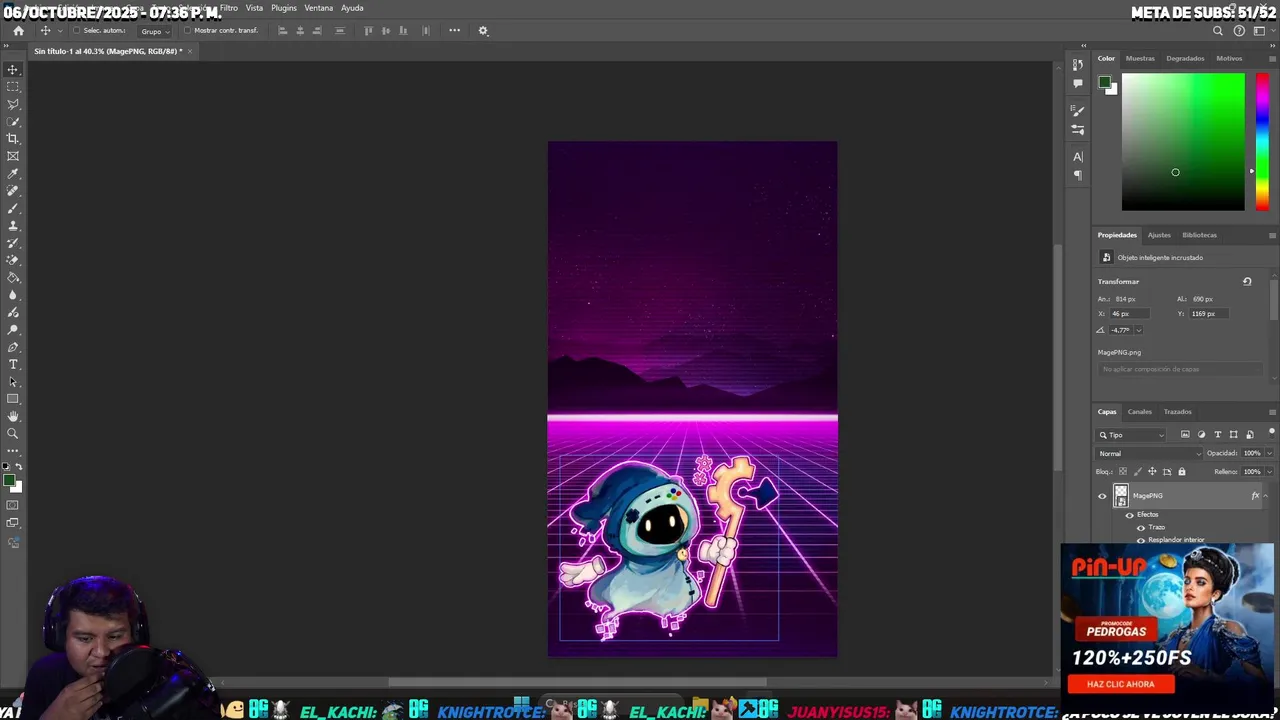This screenshot has height=720, width=1280.
Task: Reset the transform in Propiedades panel
Action: 1247,281
